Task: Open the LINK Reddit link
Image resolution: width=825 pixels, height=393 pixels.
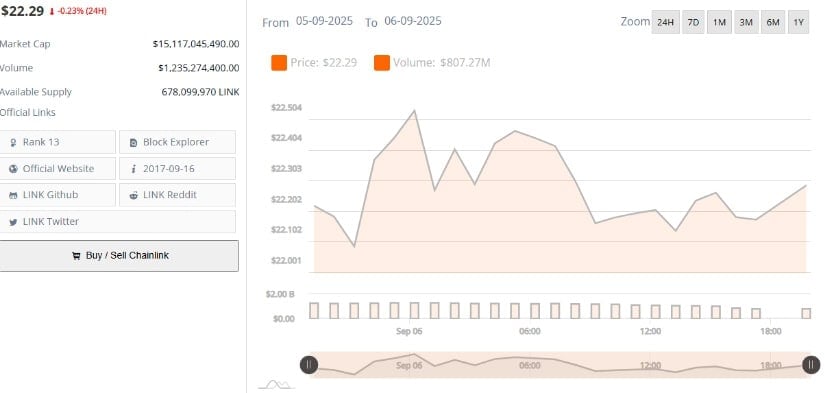Action: [177, 195]
